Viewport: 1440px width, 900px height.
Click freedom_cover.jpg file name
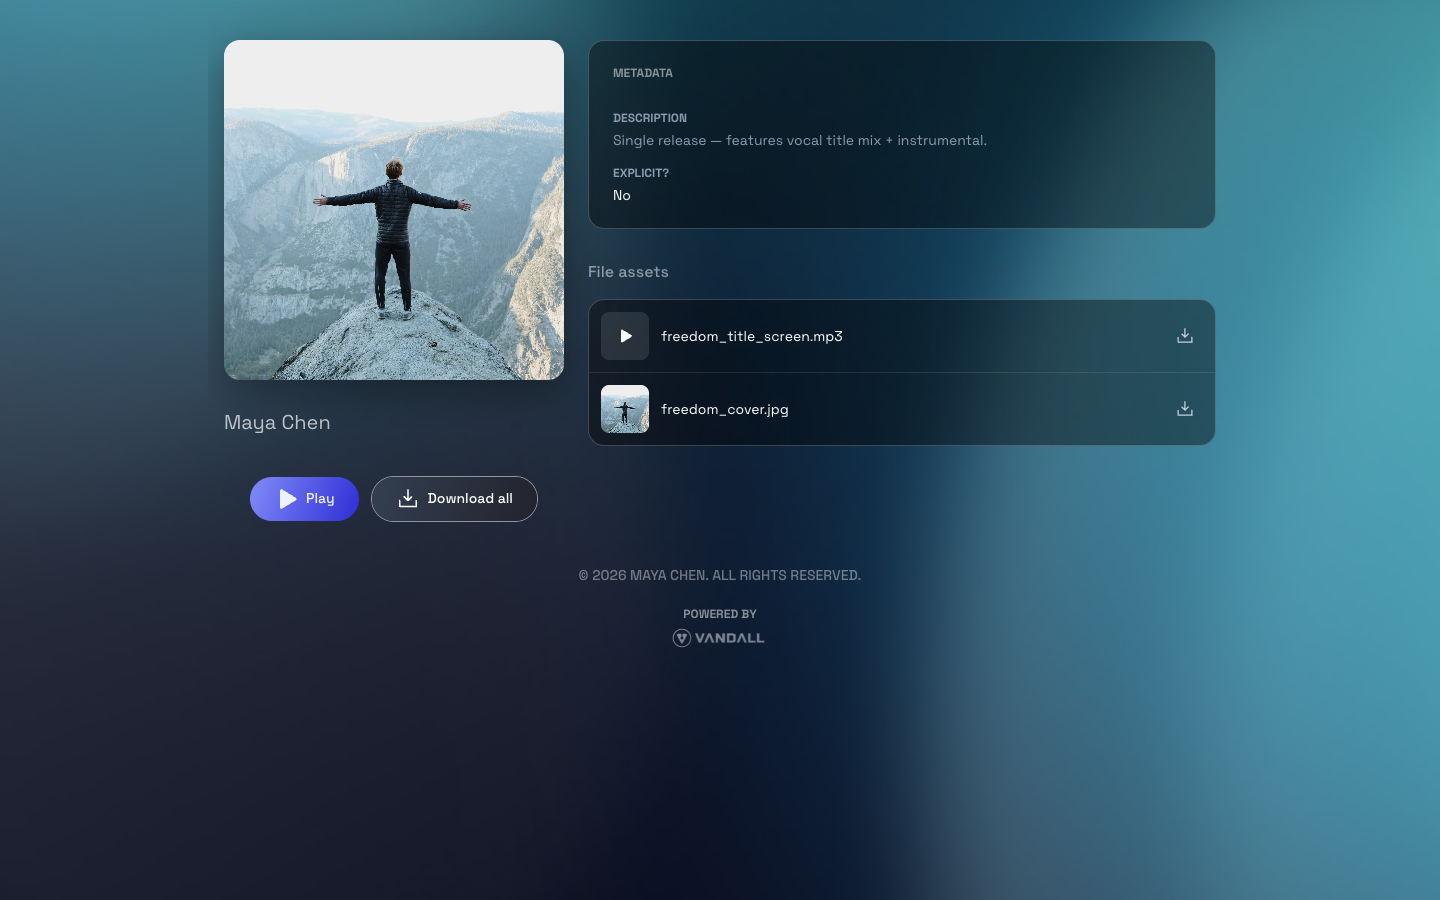tap(725, 409)
